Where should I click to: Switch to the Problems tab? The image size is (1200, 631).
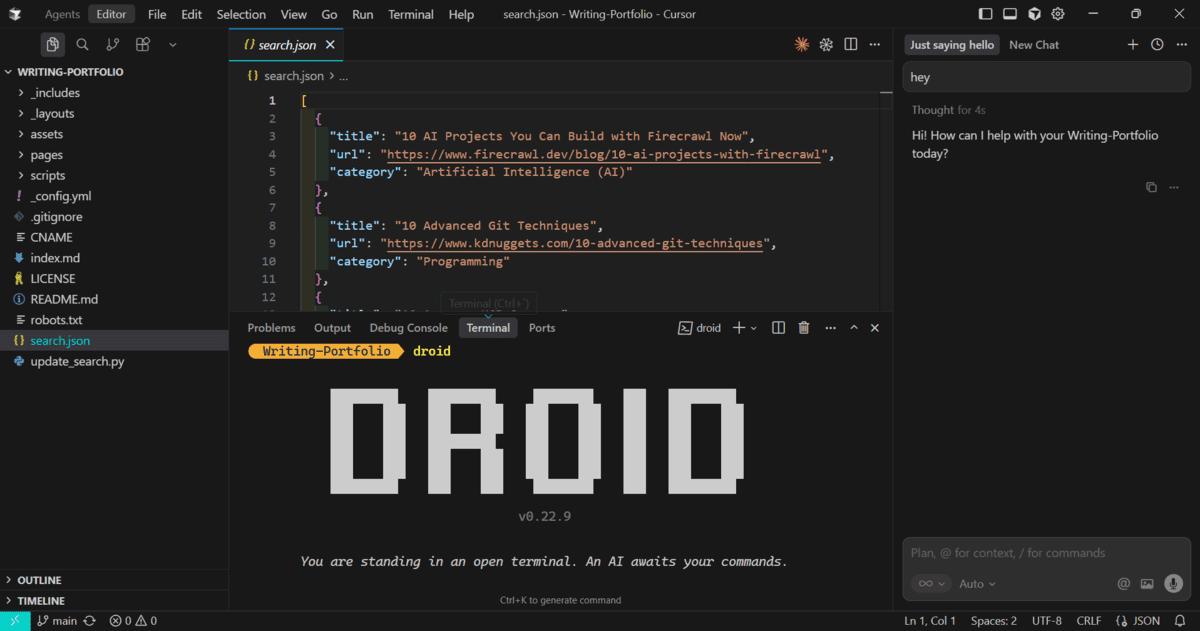click(271, 327)
